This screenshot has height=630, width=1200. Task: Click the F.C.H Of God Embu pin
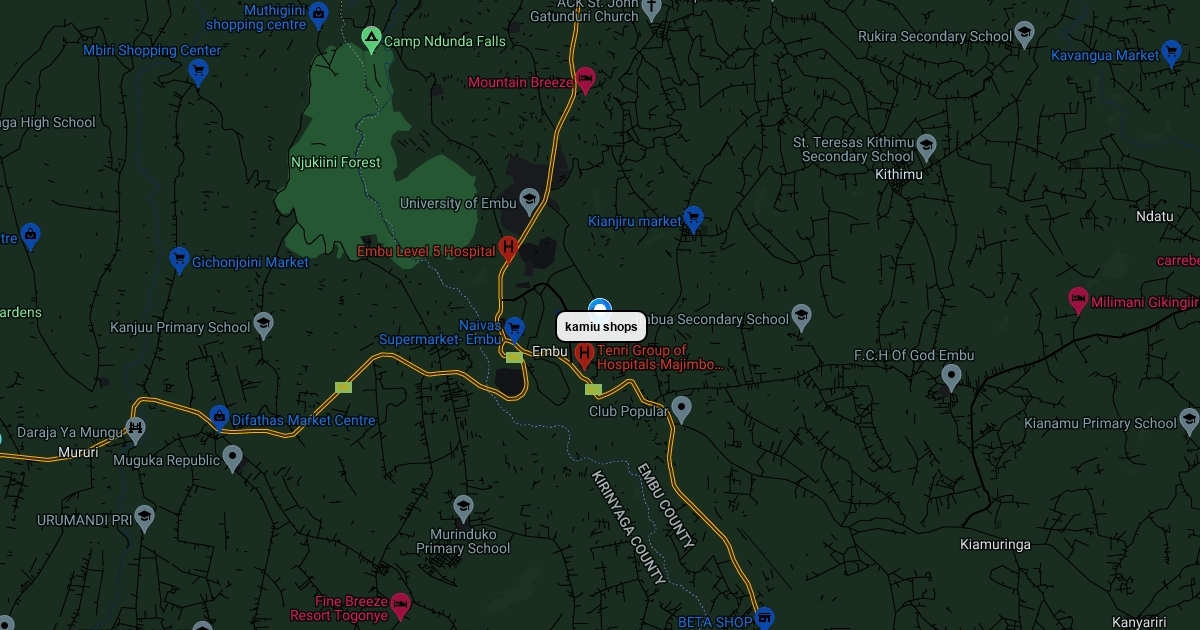(x=951, y=378)
